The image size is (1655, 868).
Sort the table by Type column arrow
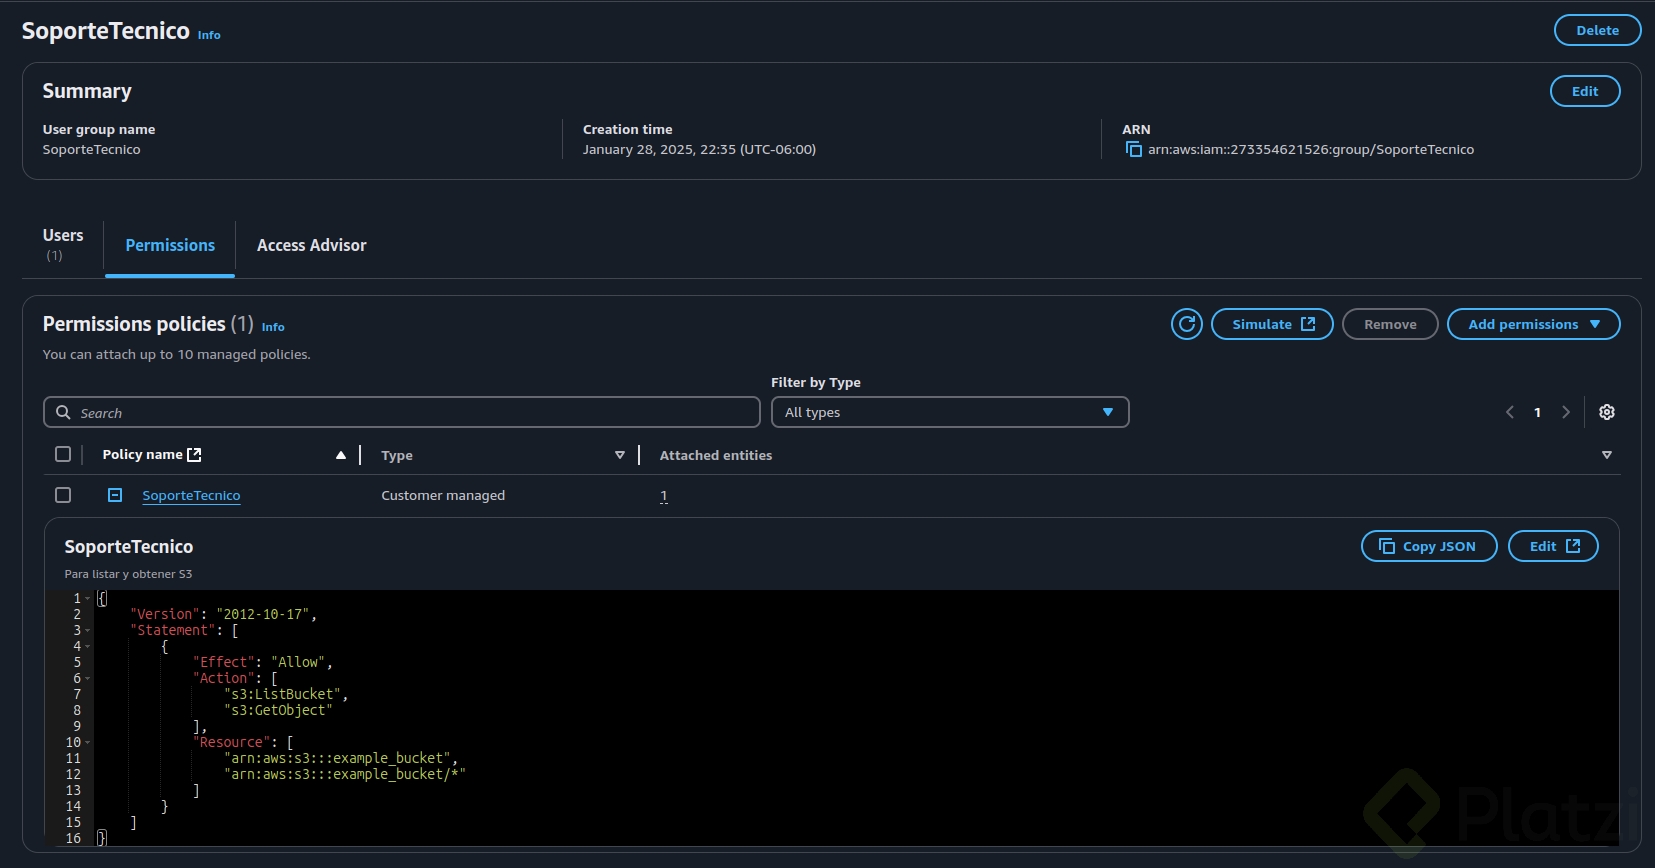[620, 455]
